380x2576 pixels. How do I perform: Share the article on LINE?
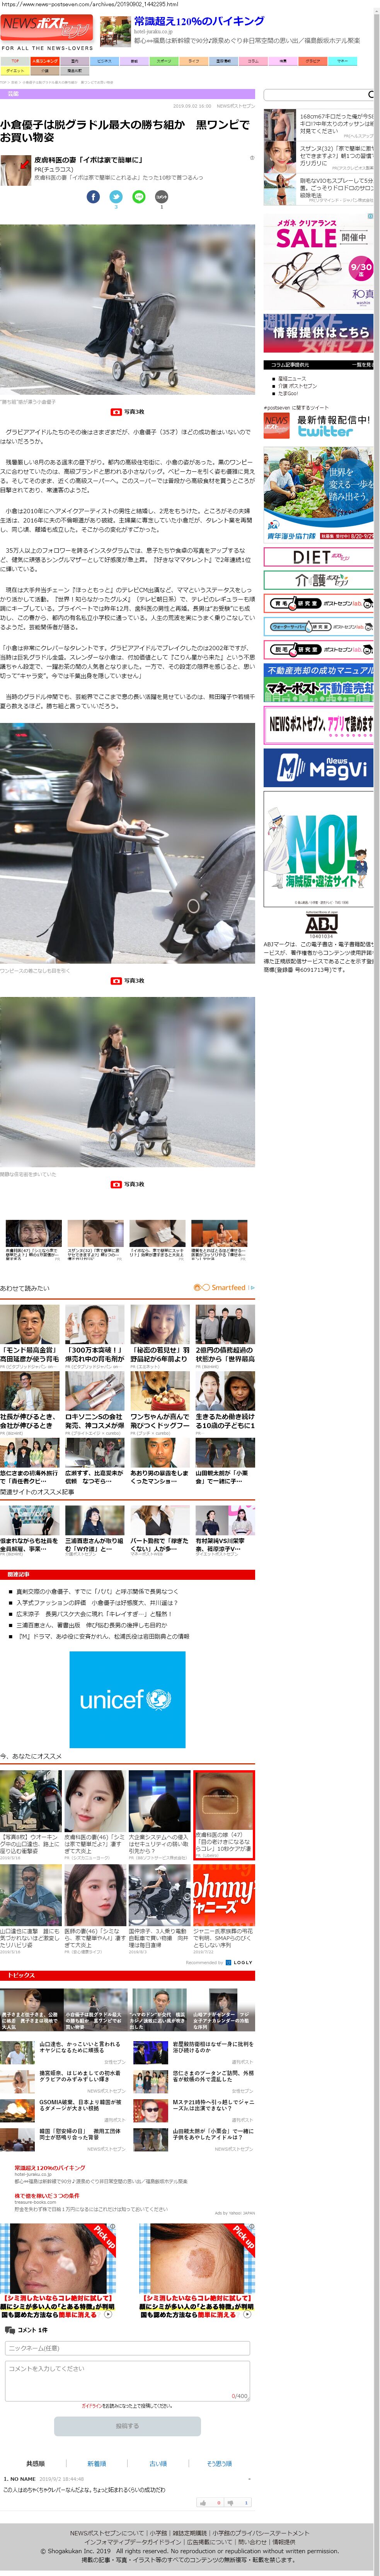(139, 197)
